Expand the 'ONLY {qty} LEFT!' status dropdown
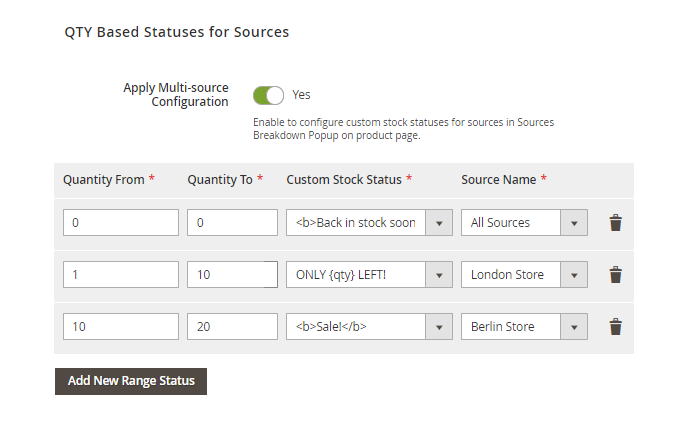Viewport: 684px width, 421px height. (369, 275)
